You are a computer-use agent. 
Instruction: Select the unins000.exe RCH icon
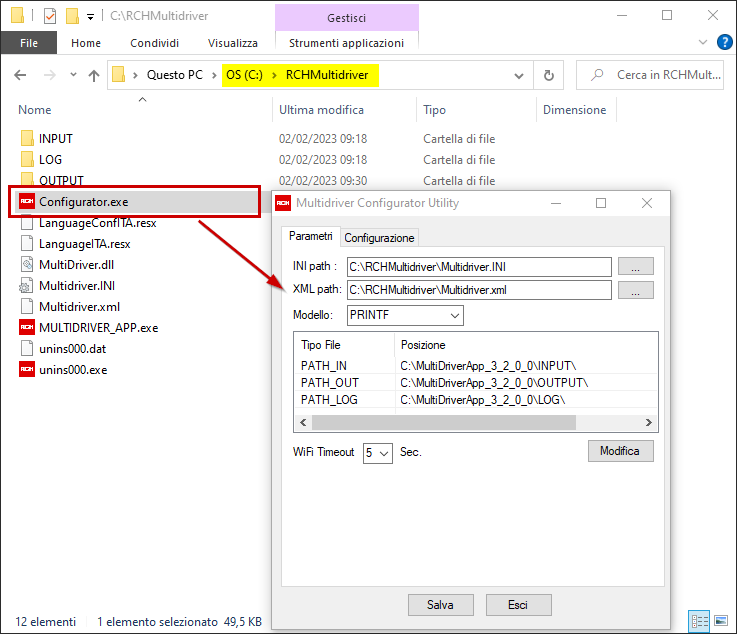click(x=27, y=369)
